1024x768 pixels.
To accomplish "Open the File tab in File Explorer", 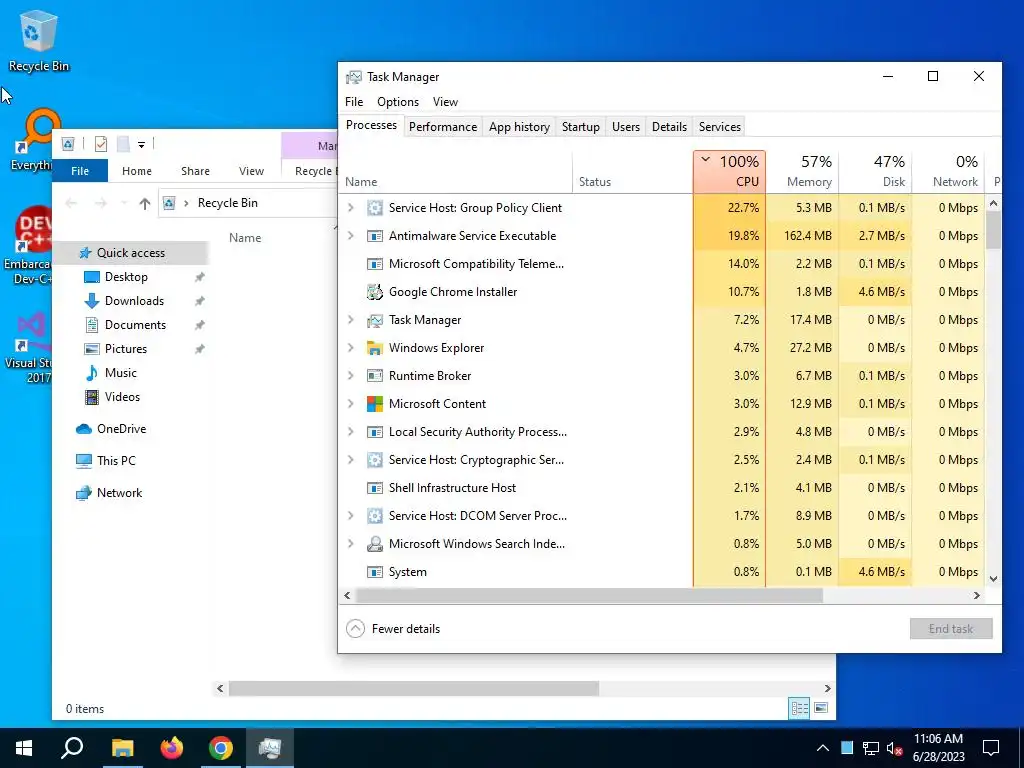I will [x=80, y=171].
